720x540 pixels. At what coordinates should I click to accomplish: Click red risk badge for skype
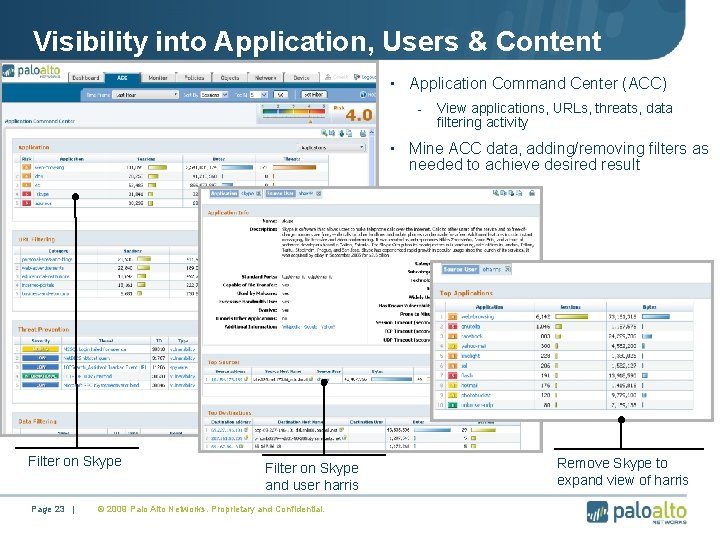[27, 194]
